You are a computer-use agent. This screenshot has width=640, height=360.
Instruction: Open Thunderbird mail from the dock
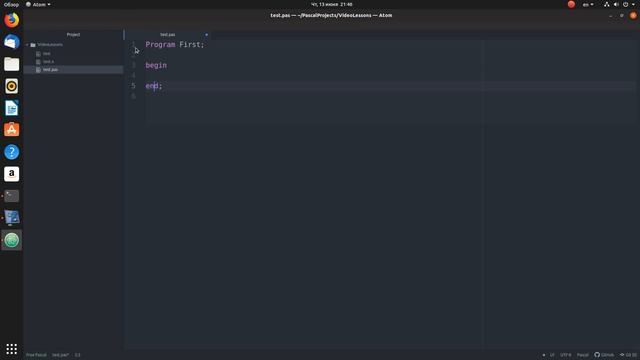point(11,42)
